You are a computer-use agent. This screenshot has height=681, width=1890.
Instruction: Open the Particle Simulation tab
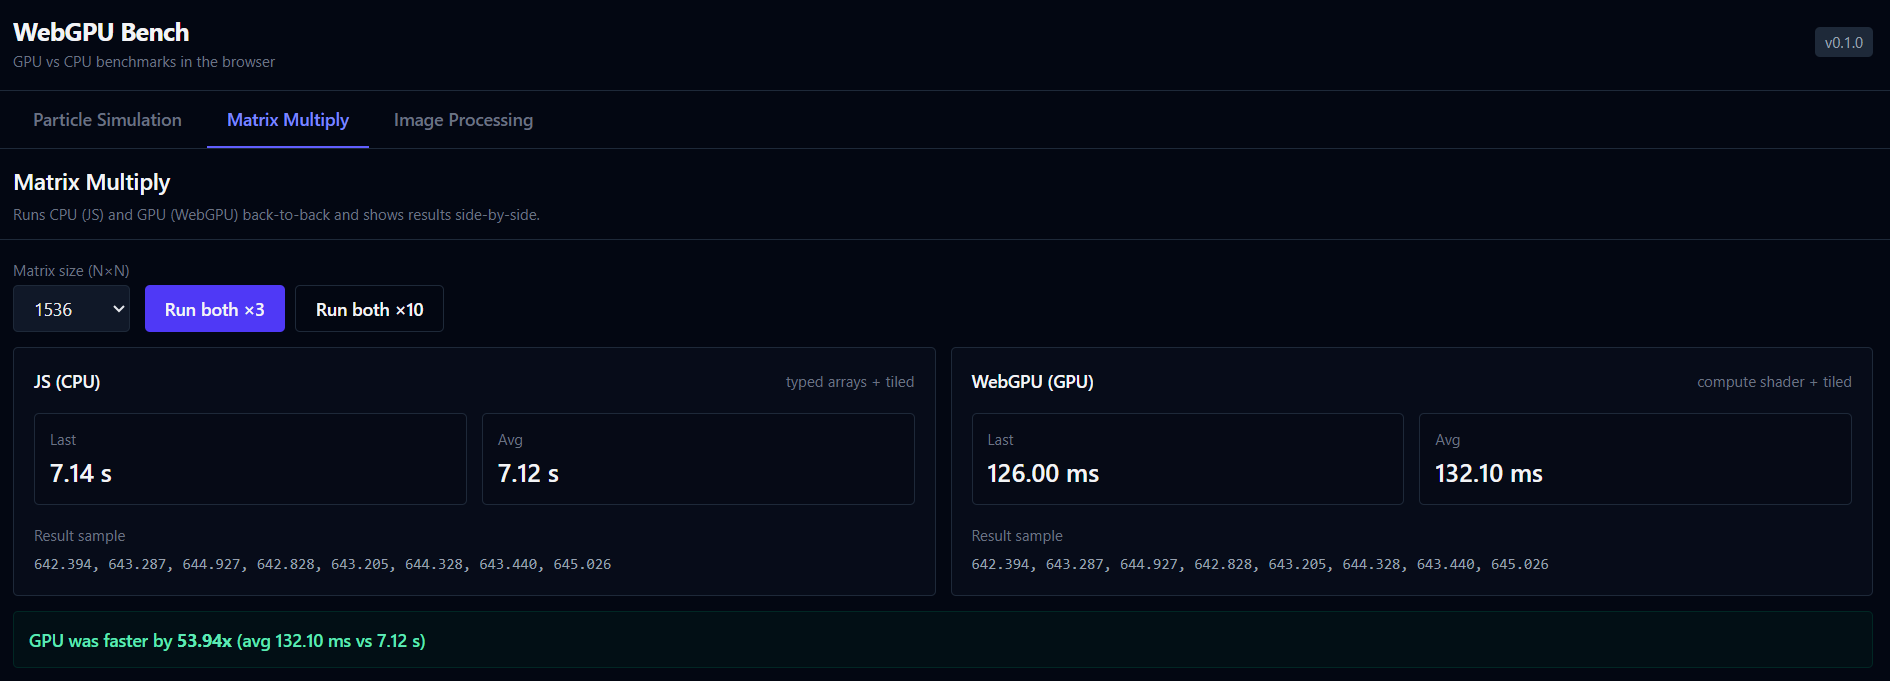(107, 120)
